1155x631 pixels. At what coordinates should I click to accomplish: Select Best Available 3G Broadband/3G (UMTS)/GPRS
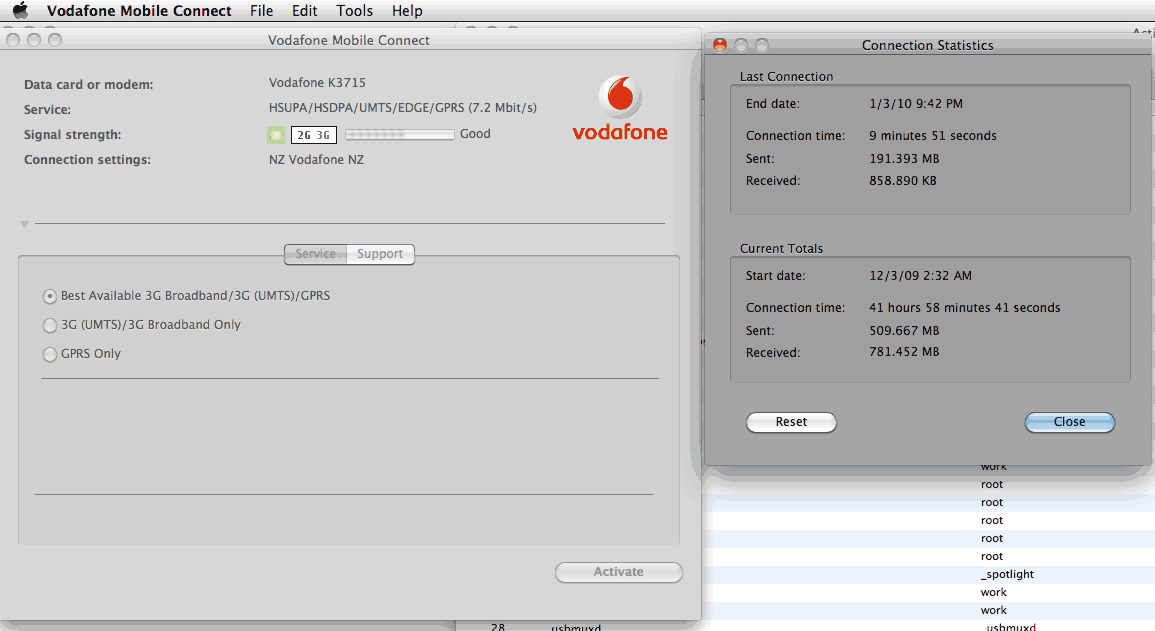coord(186,296)
